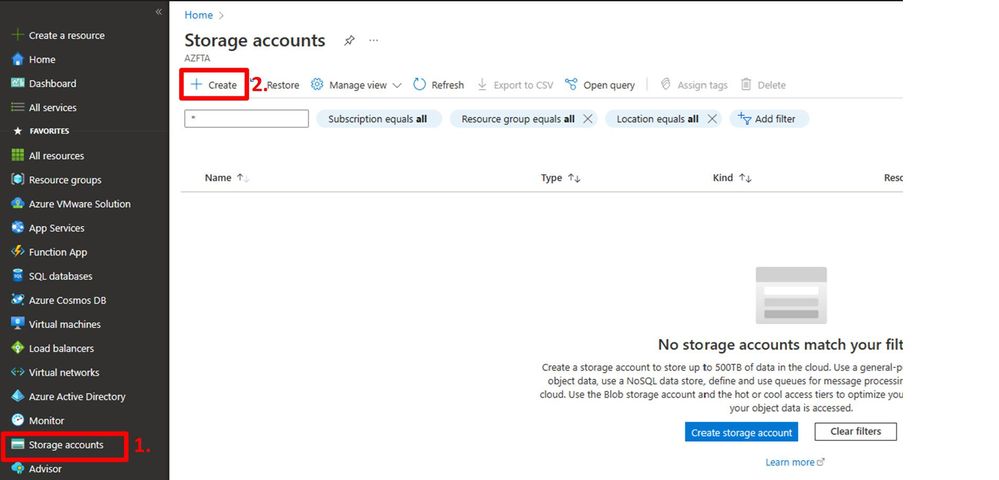Viewport: 999px width, 480px height.
Task: Open Location equals all filter
Action: (x=657, y=119)
